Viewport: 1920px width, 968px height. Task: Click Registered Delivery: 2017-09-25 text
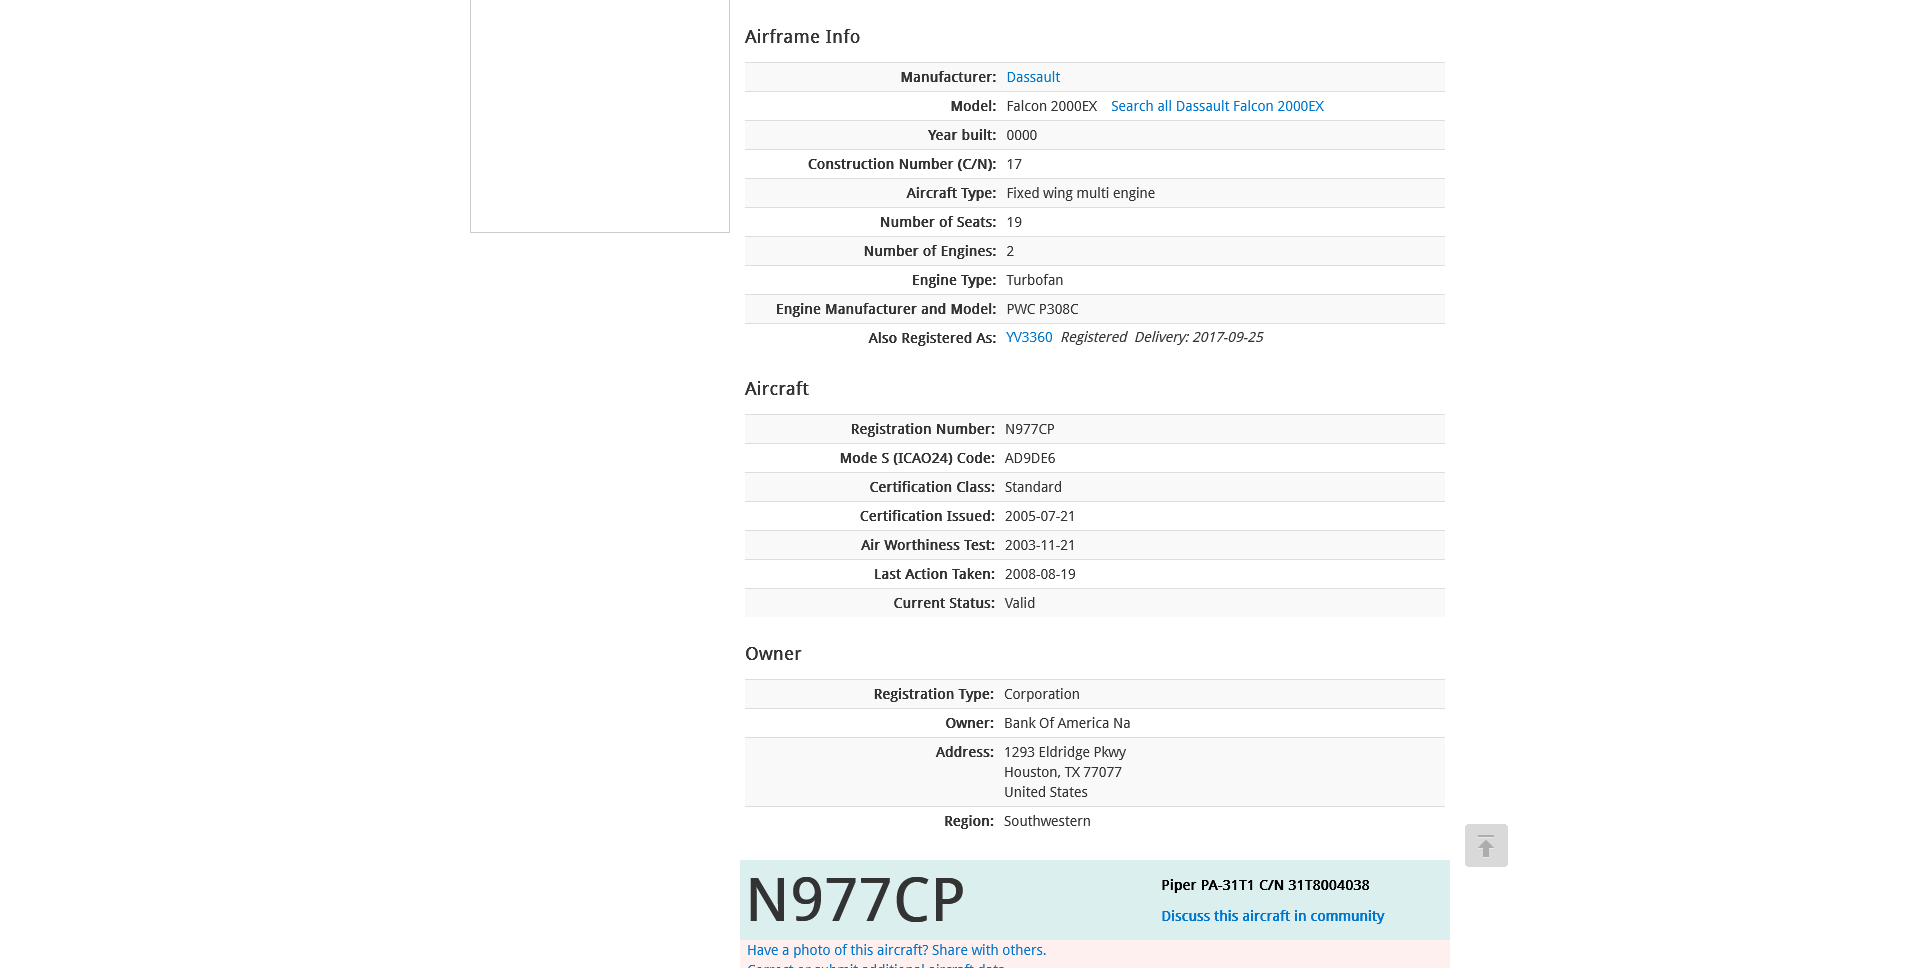1162,337
